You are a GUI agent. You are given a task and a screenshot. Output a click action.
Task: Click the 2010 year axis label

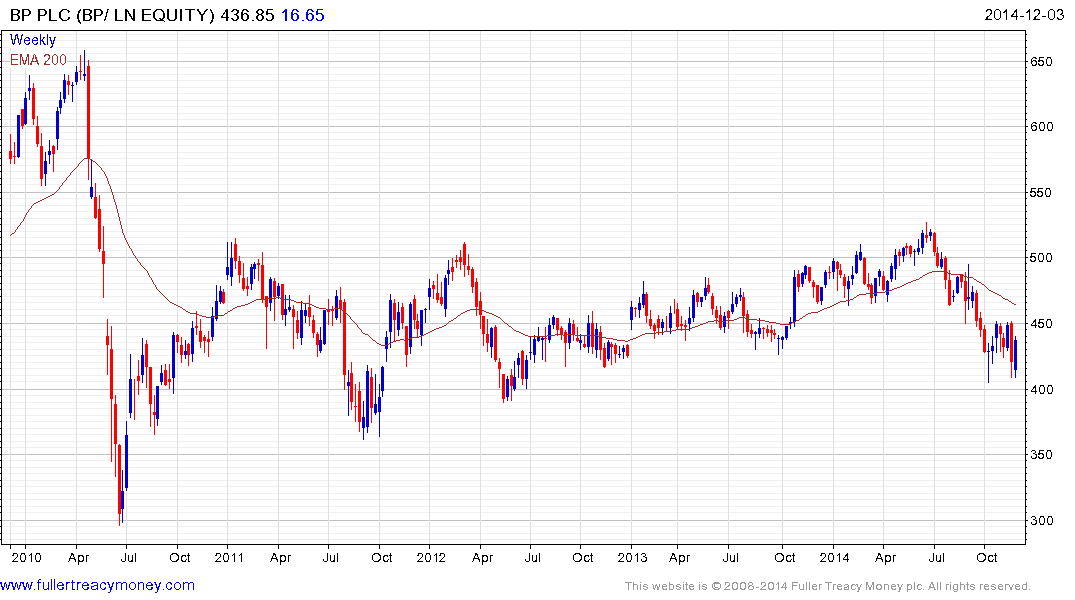(x=27, y=557)
